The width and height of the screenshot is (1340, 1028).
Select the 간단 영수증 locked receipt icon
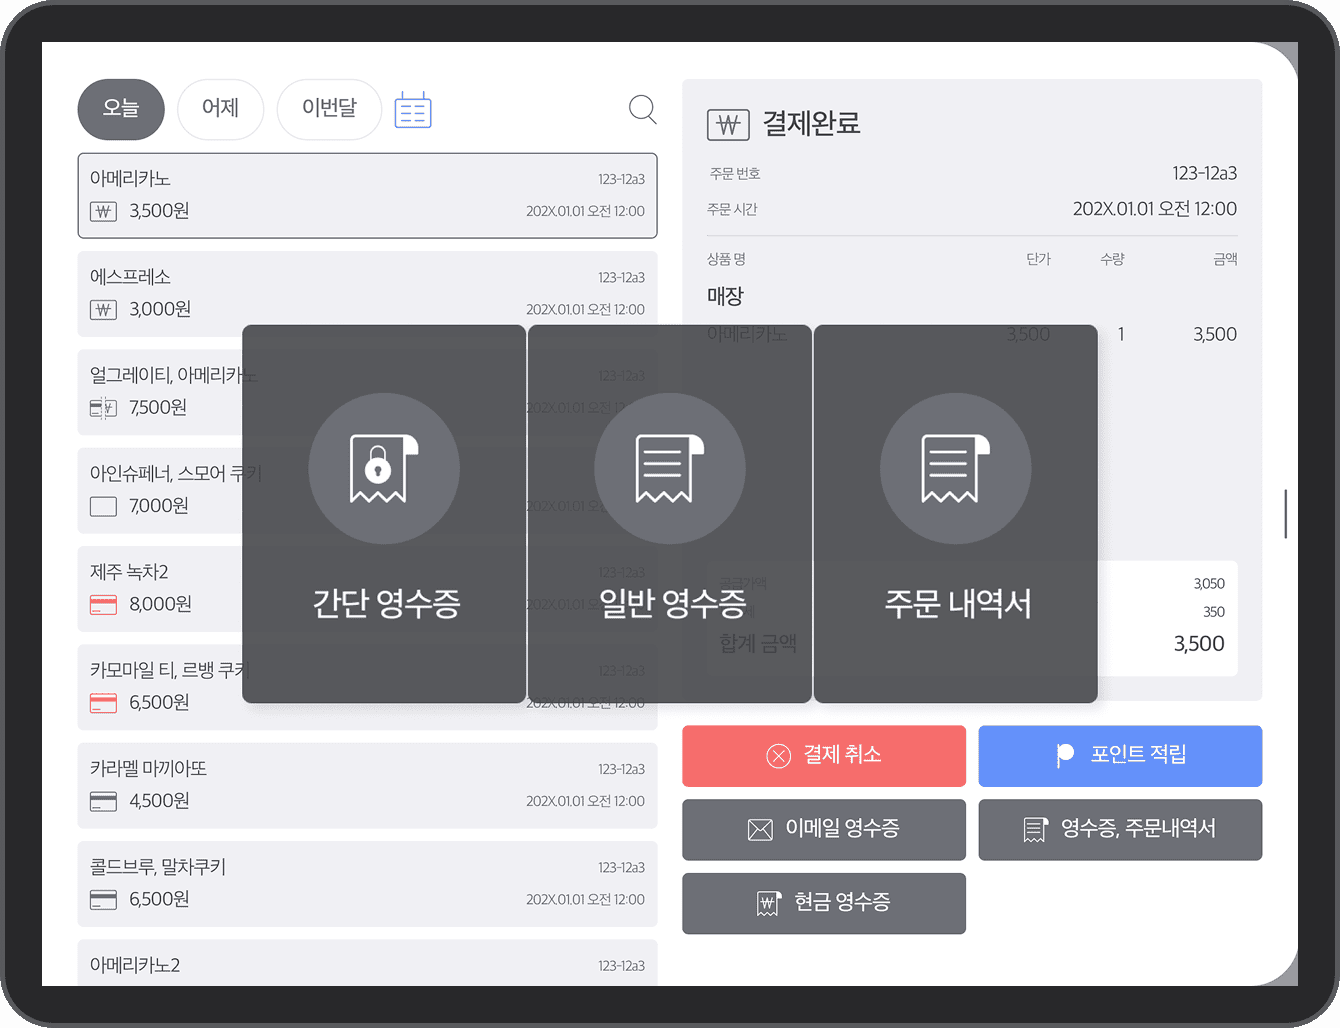[384, 468]
